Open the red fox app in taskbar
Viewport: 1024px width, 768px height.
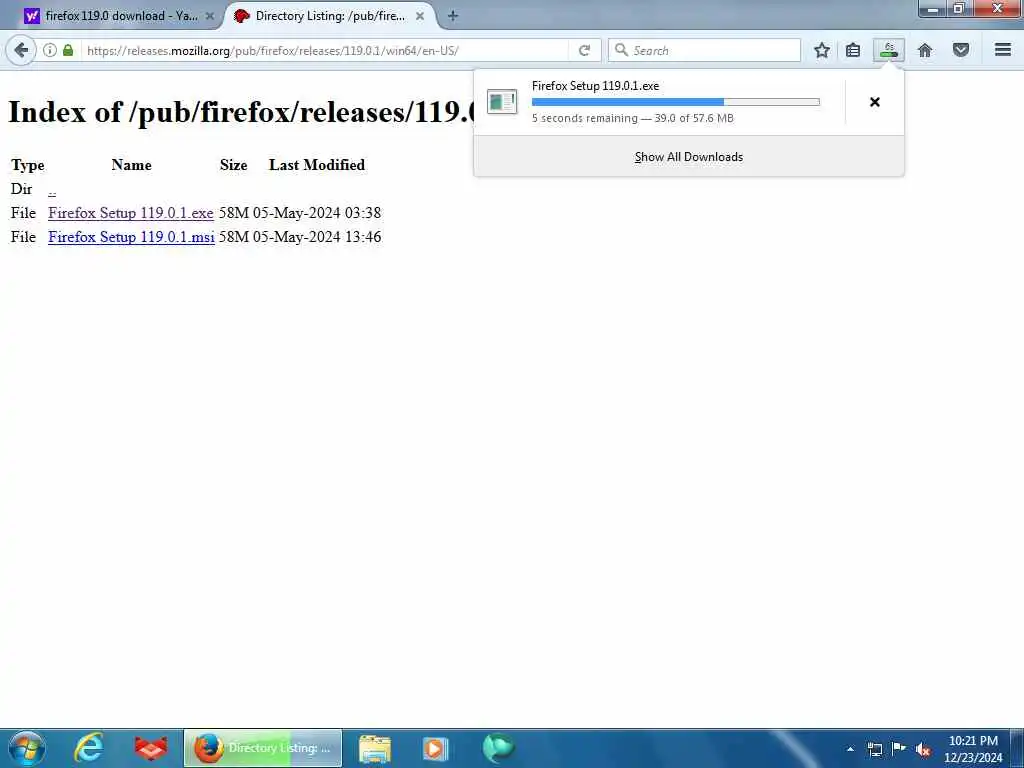[151, 748]
